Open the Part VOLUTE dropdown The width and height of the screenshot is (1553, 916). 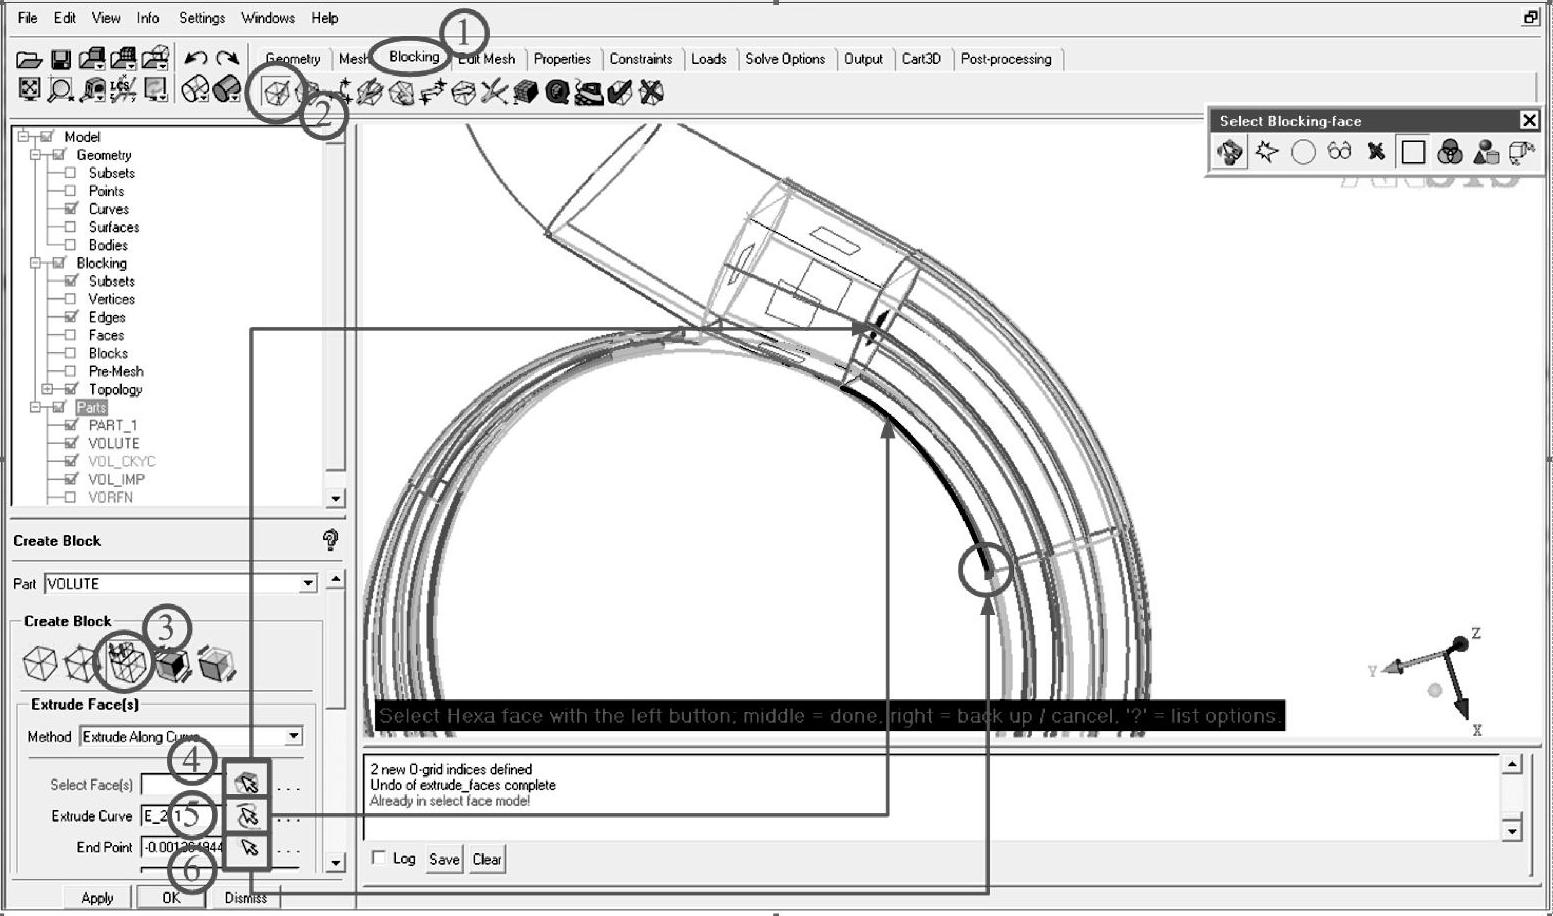tap(308, 583)
